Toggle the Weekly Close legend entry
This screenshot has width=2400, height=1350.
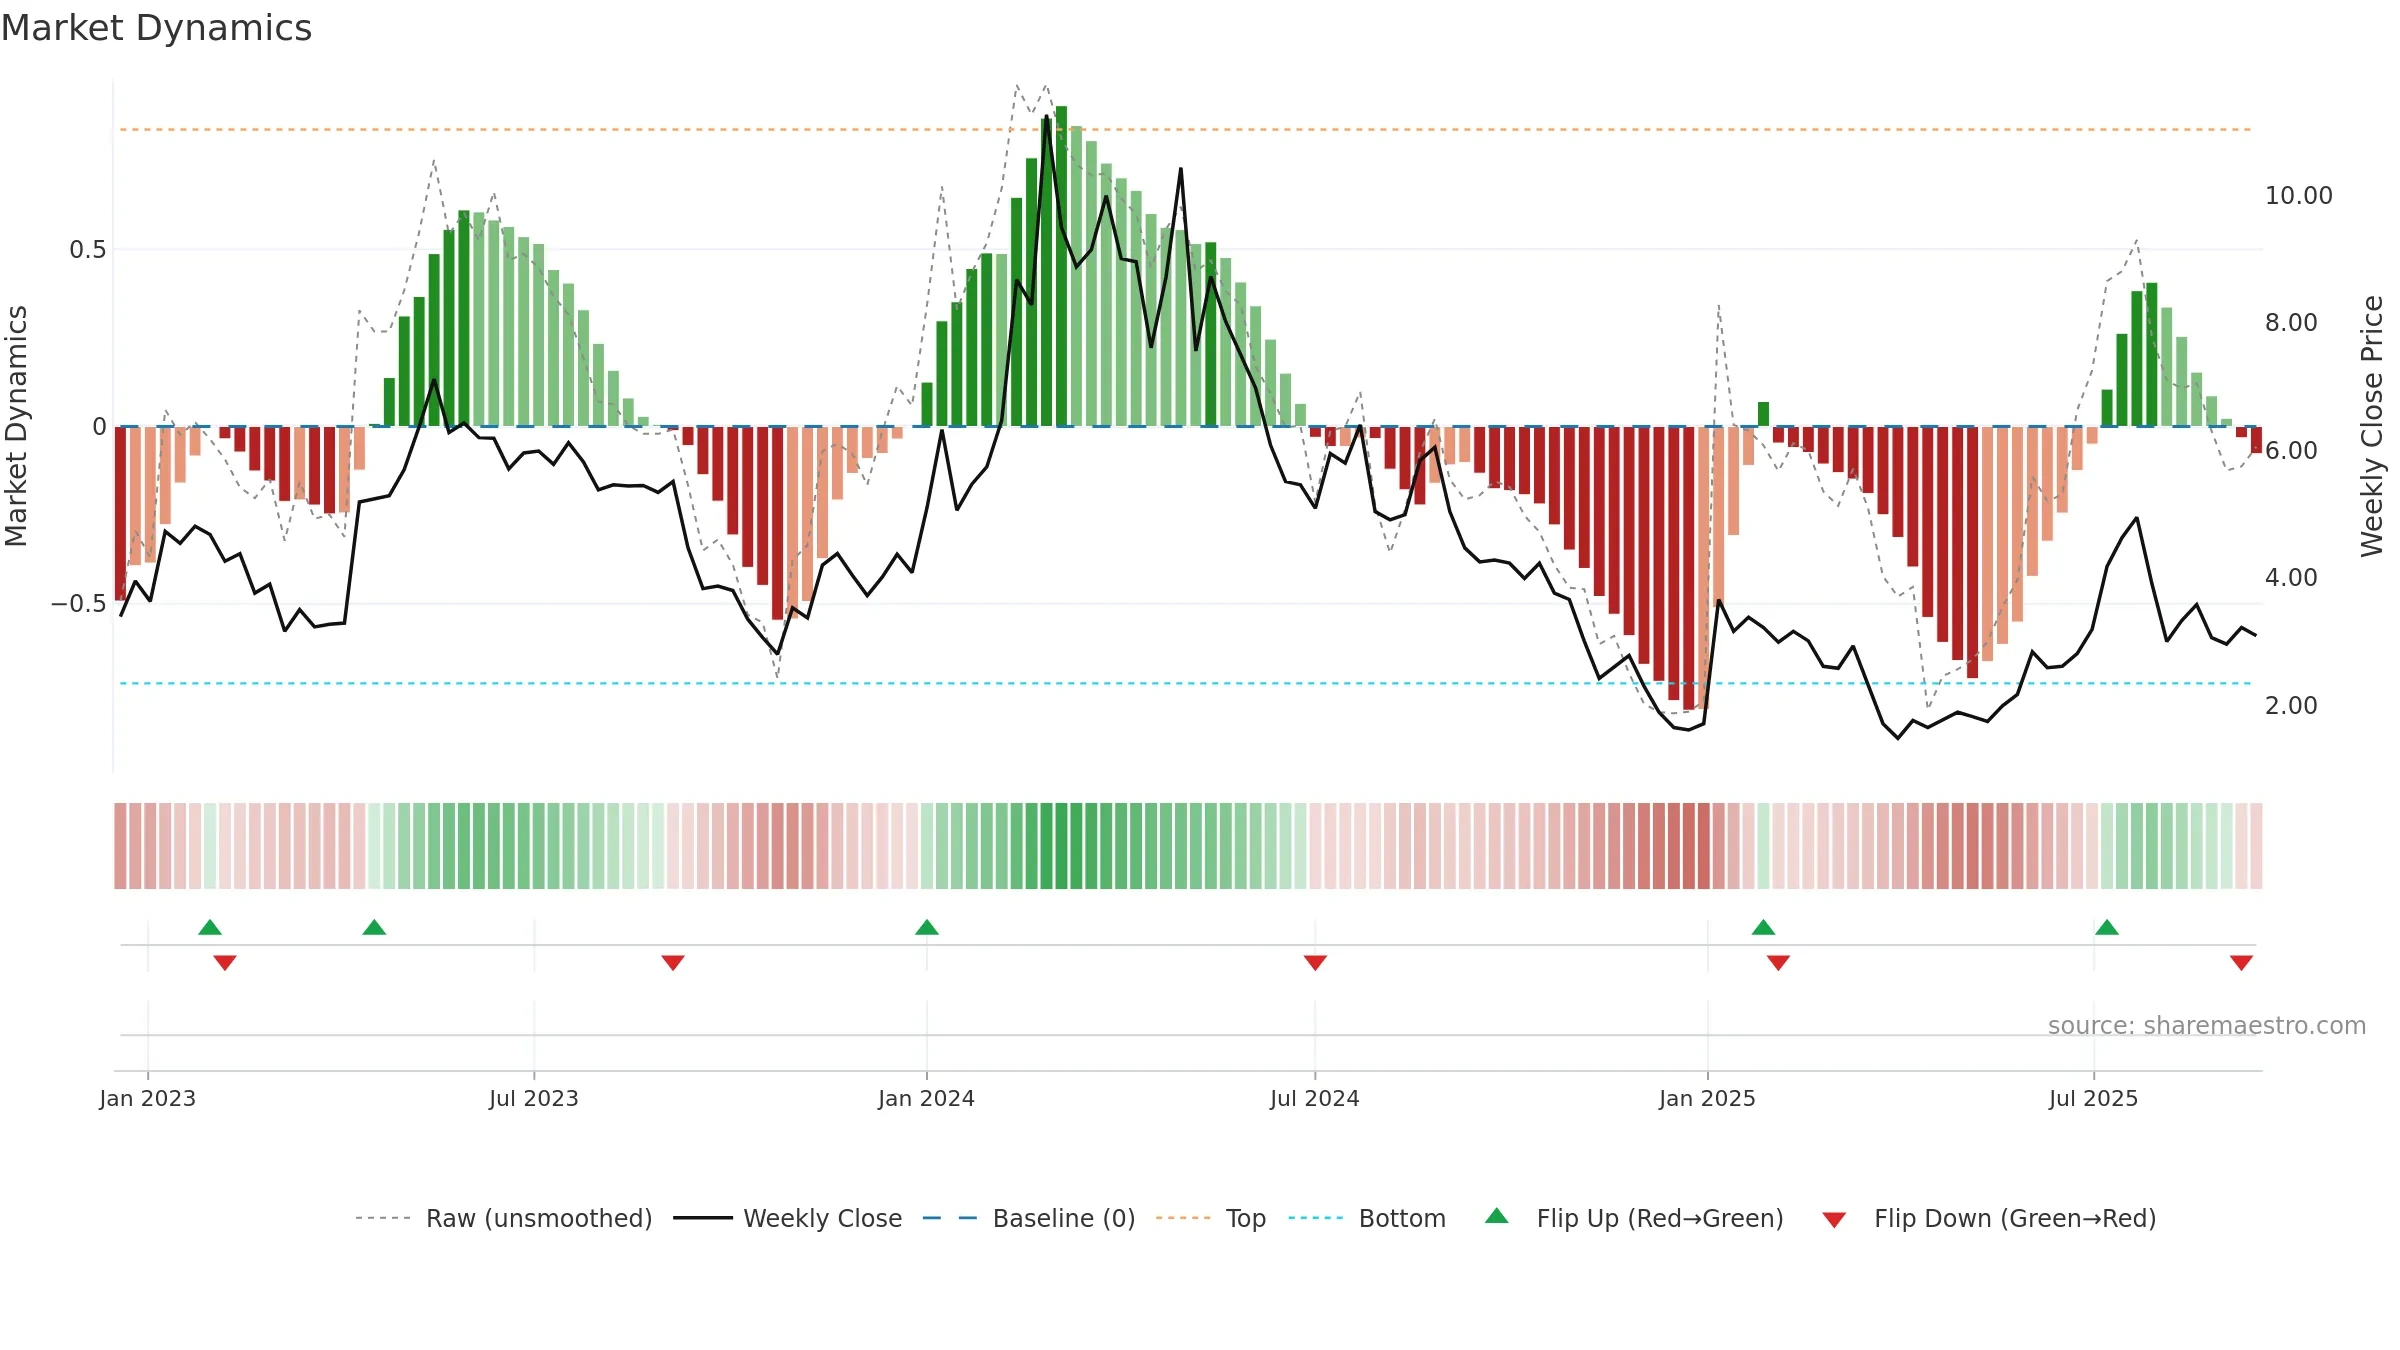pyautogui.click(x=788, y=1218)
